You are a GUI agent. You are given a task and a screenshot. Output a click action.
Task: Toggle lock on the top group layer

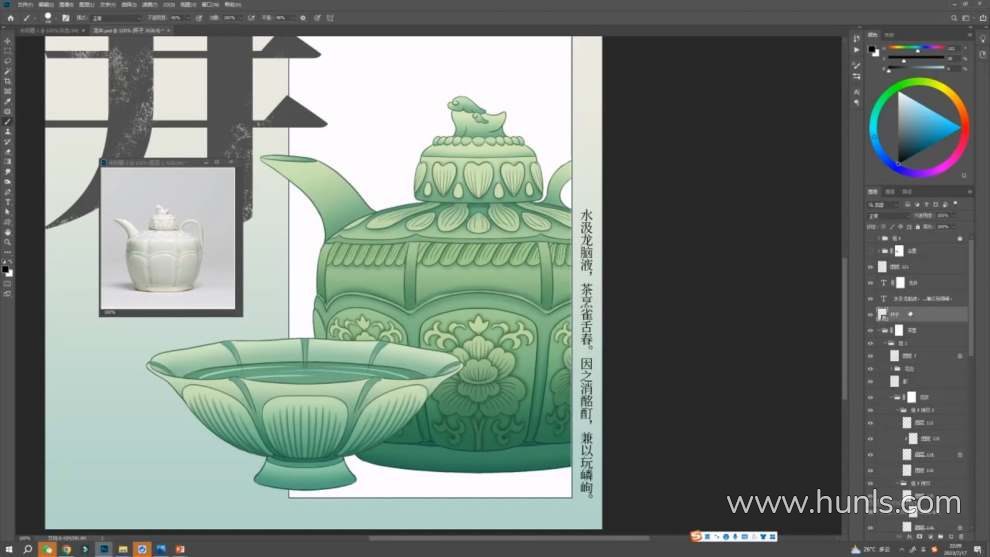[x=960, y=239]
